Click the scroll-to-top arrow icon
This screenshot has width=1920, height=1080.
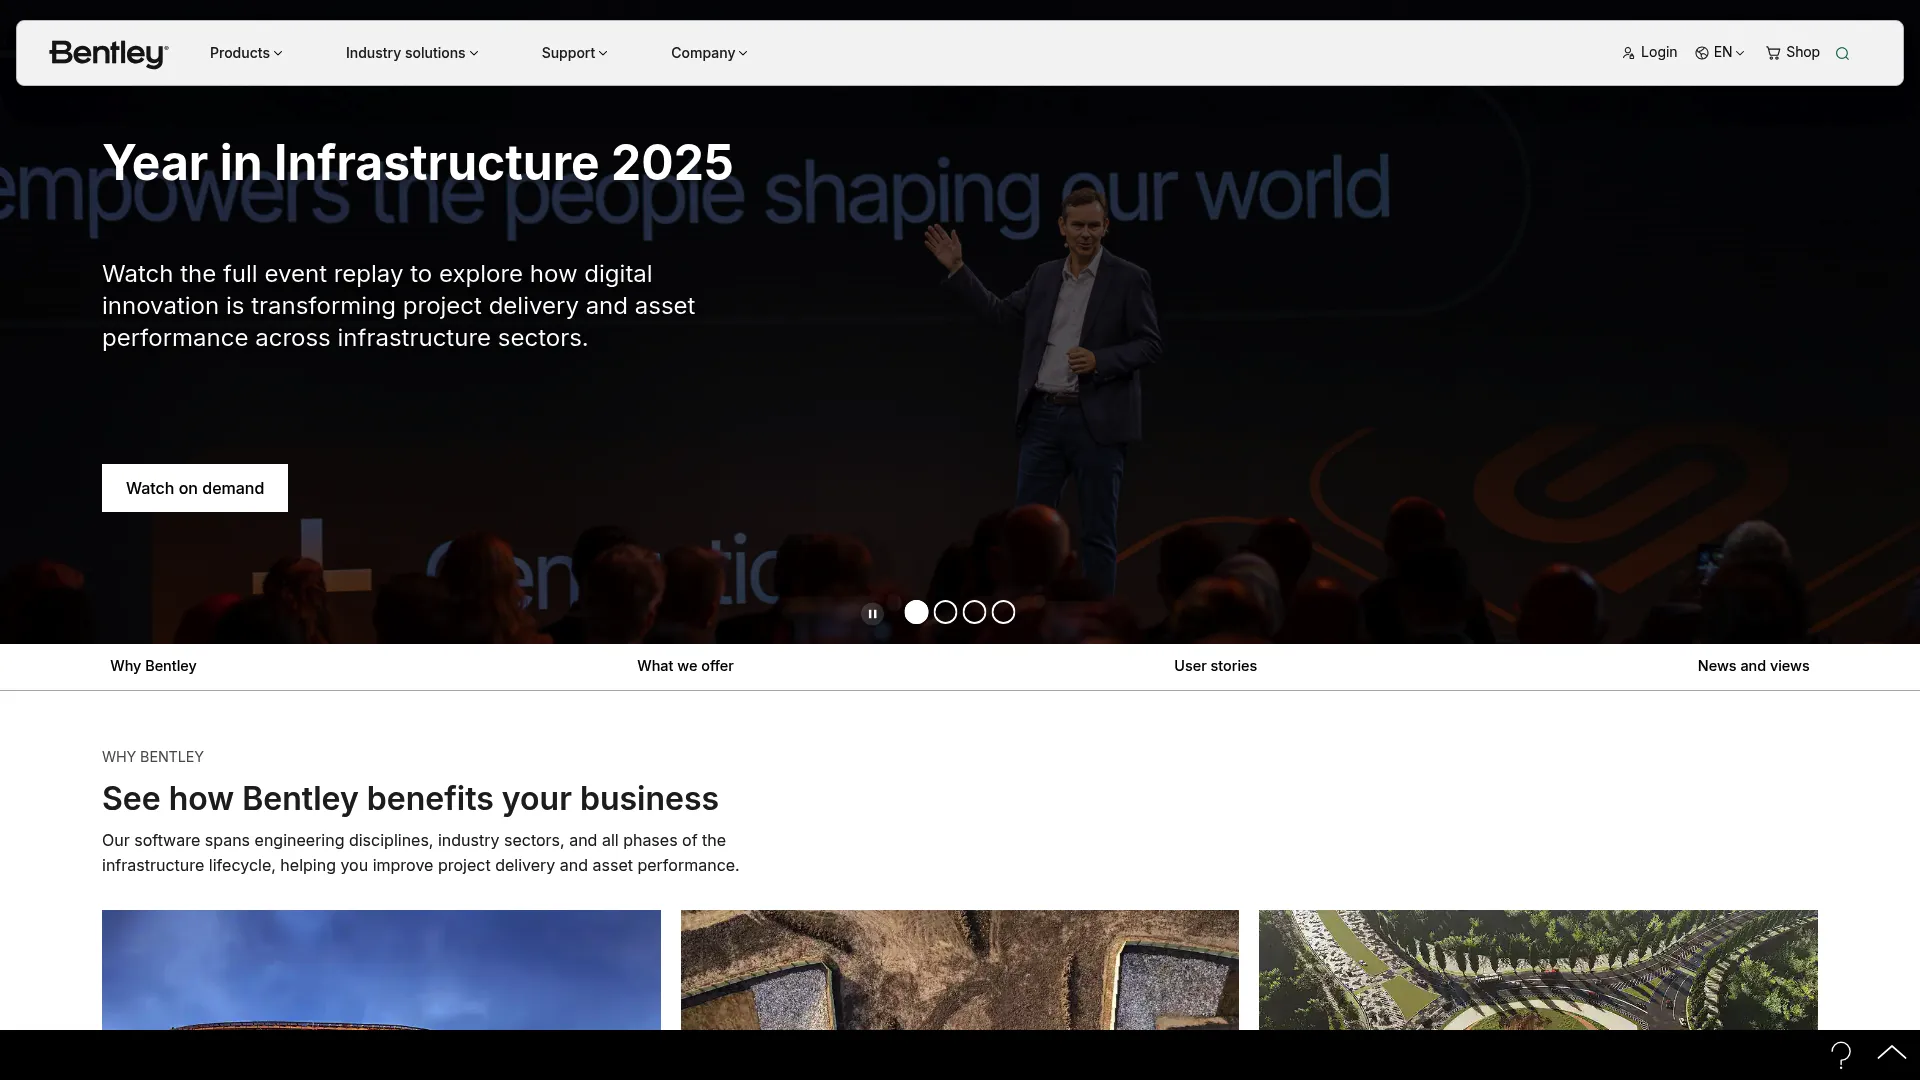coord(1891,1052)
